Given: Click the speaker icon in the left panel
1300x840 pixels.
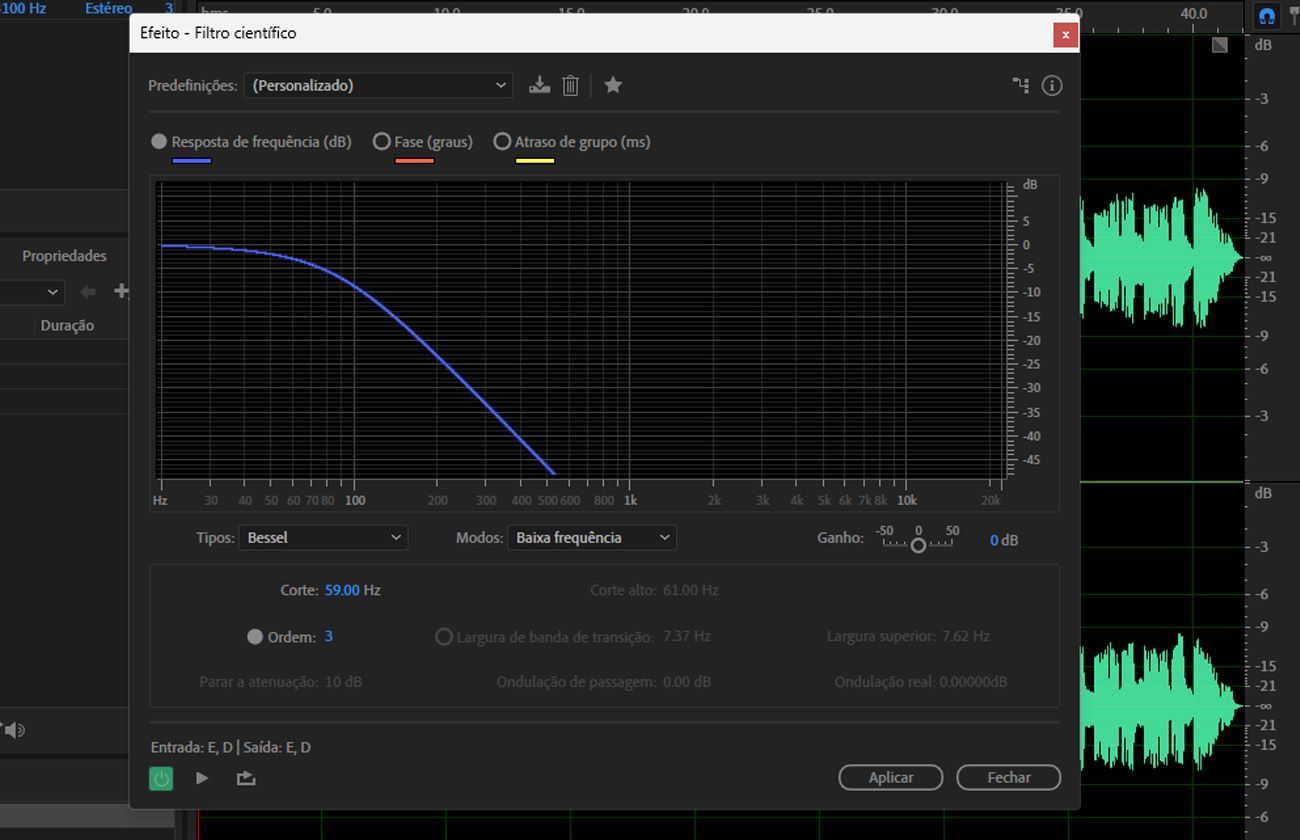Looking at the screenshot, I should (13, 730).
